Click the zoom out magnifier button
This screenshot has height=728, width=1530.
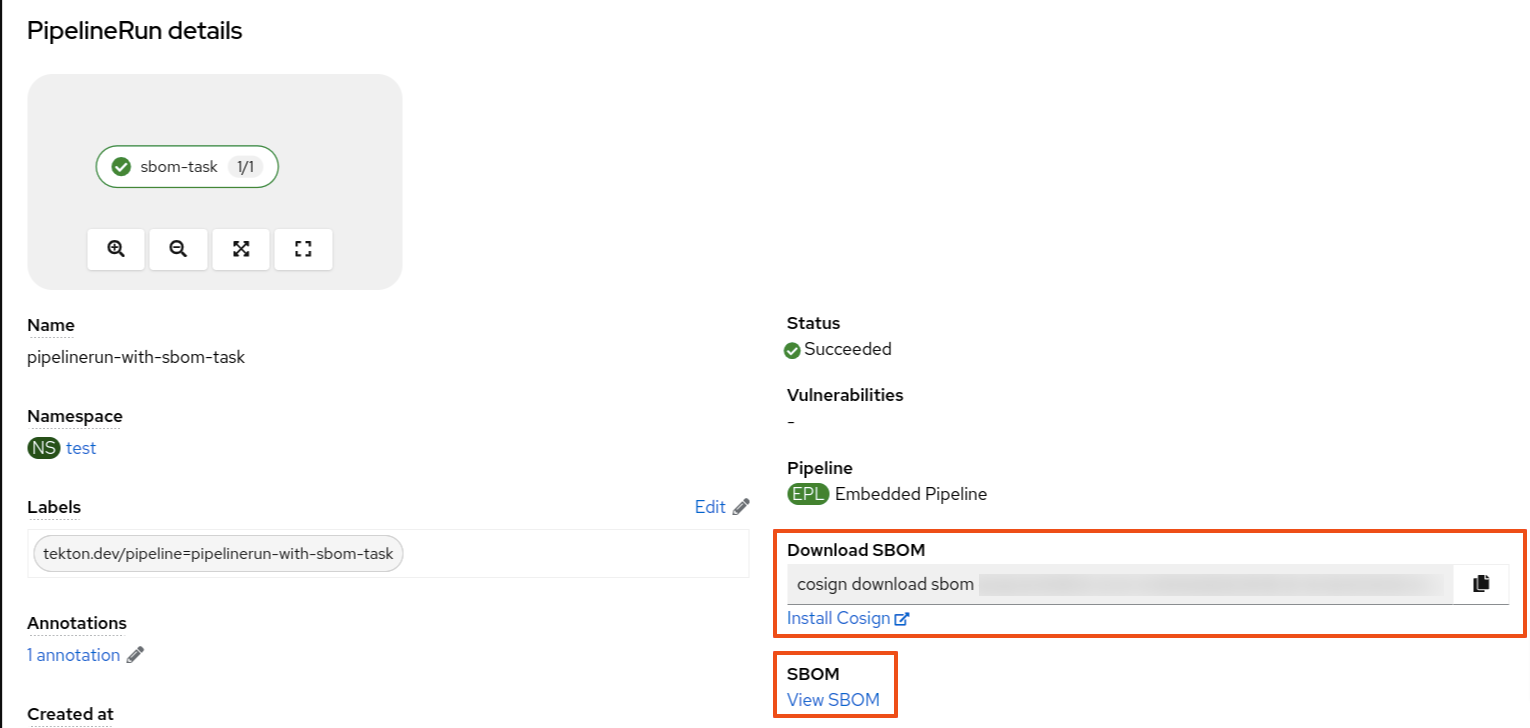pos(178,249)
